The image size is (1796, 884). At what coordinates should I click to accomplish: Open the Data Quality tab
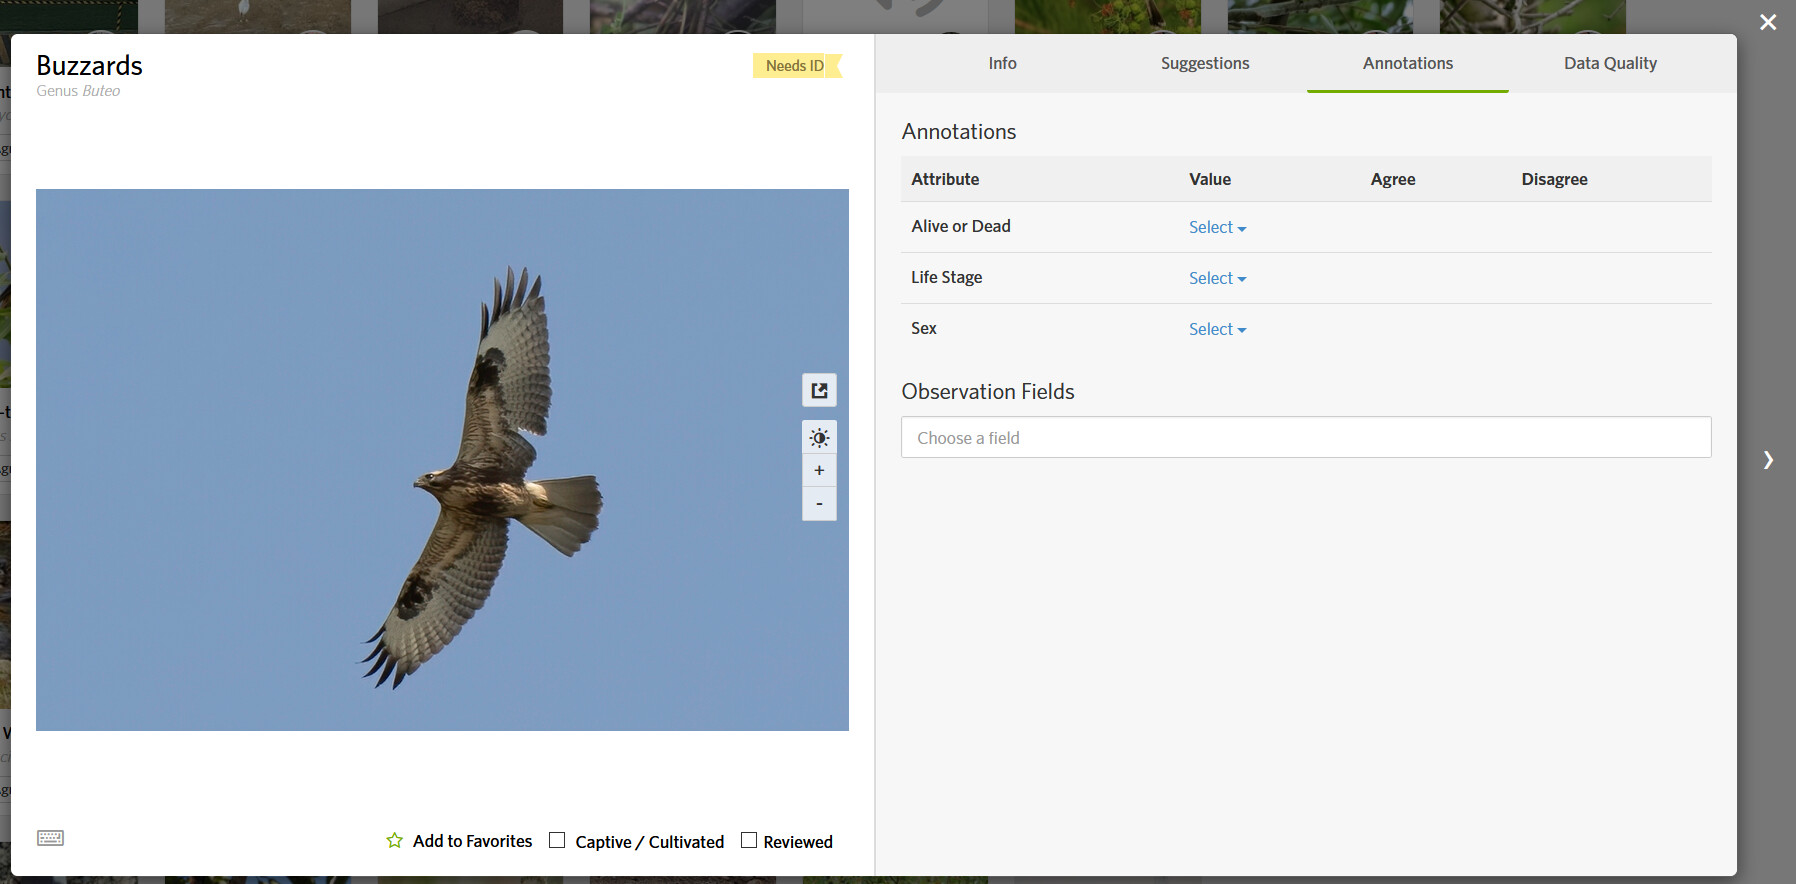(x=1610, y=63)
